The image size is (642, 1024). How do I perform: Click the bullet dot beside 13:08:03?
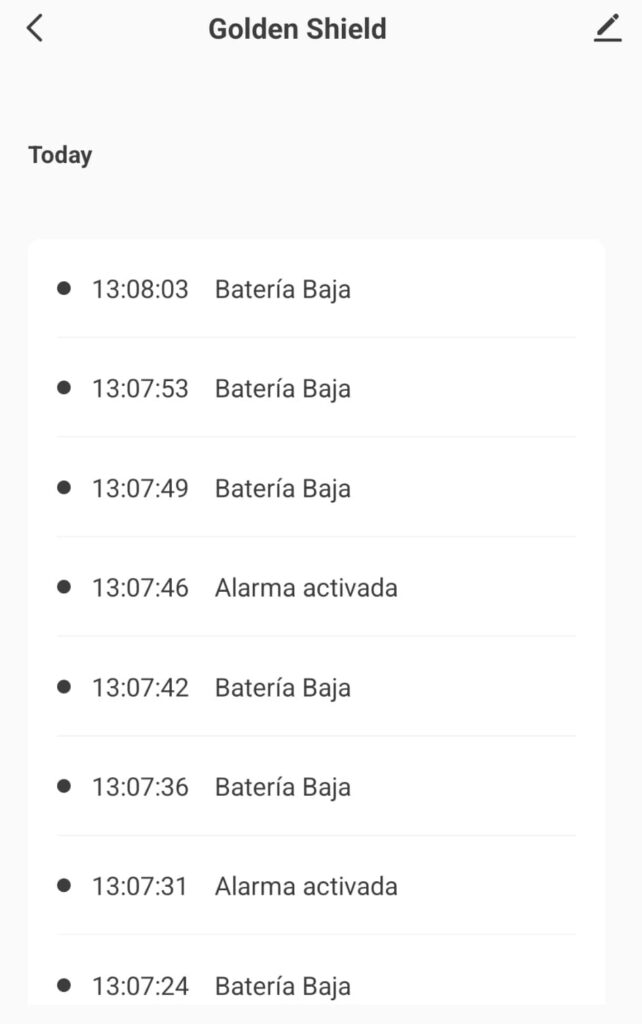click(65, 288)
